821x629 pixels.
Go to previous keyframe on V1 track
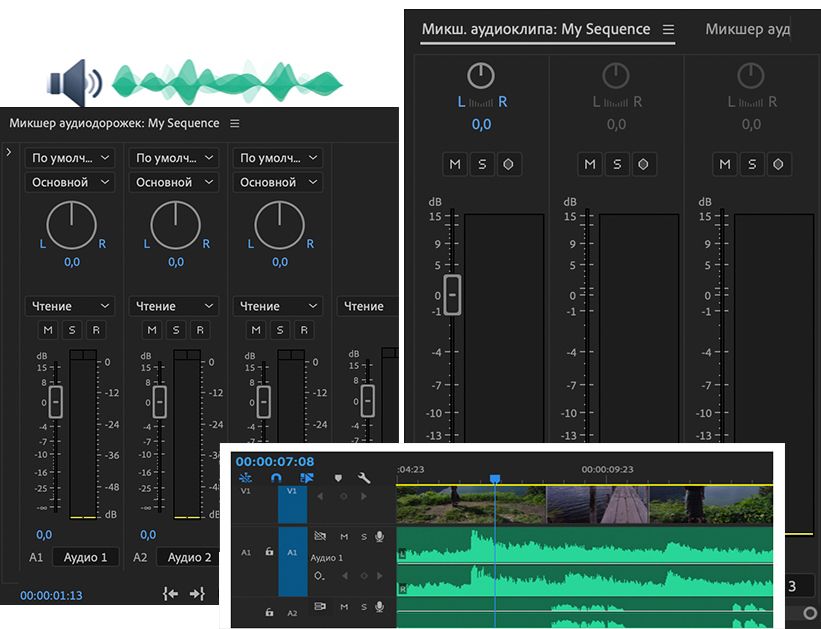320,496
